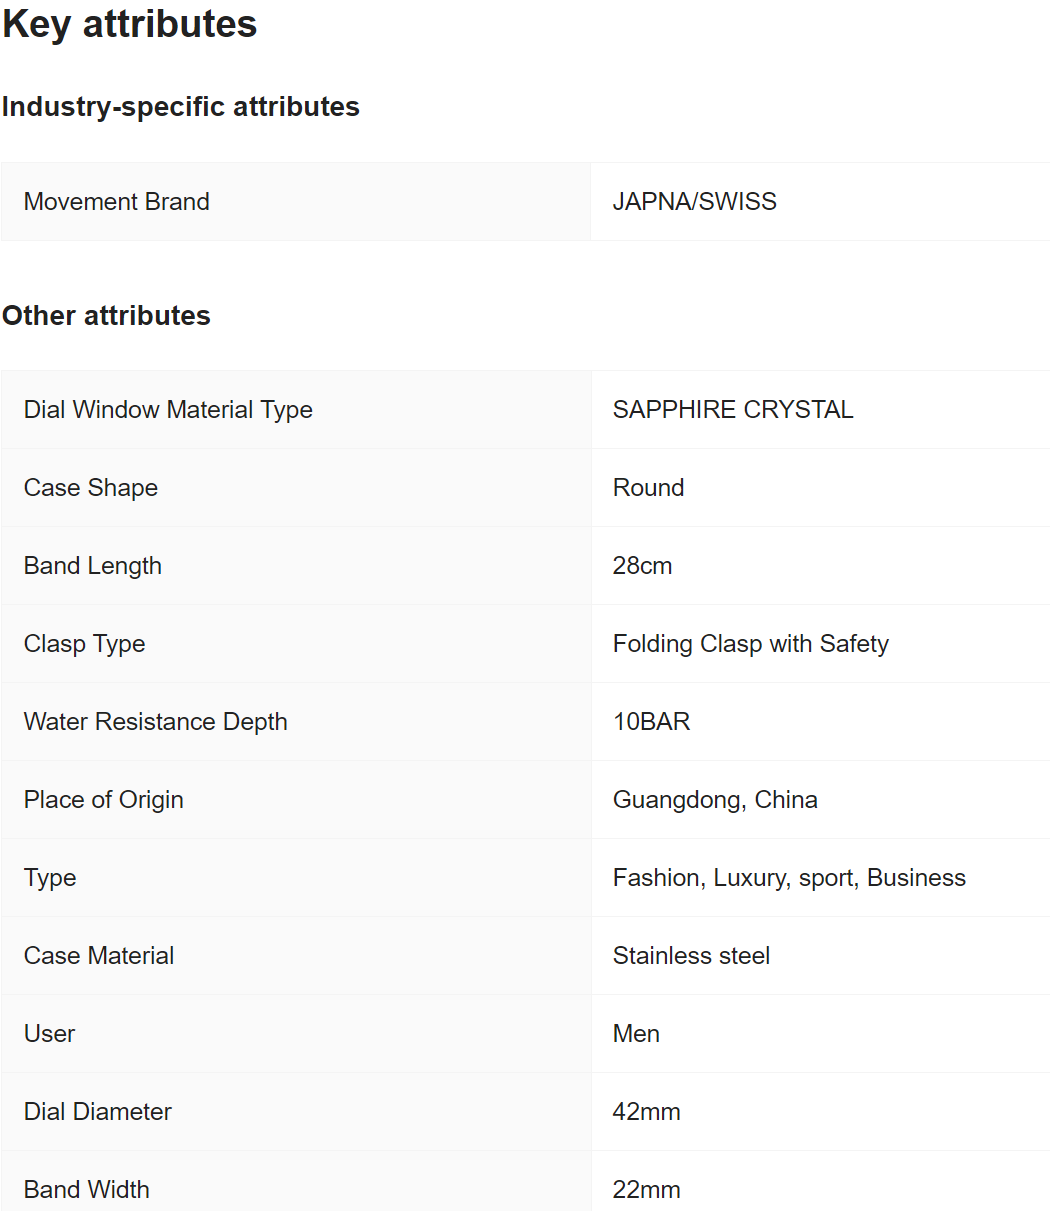Click the 28cm band length value

pos(642,566)
